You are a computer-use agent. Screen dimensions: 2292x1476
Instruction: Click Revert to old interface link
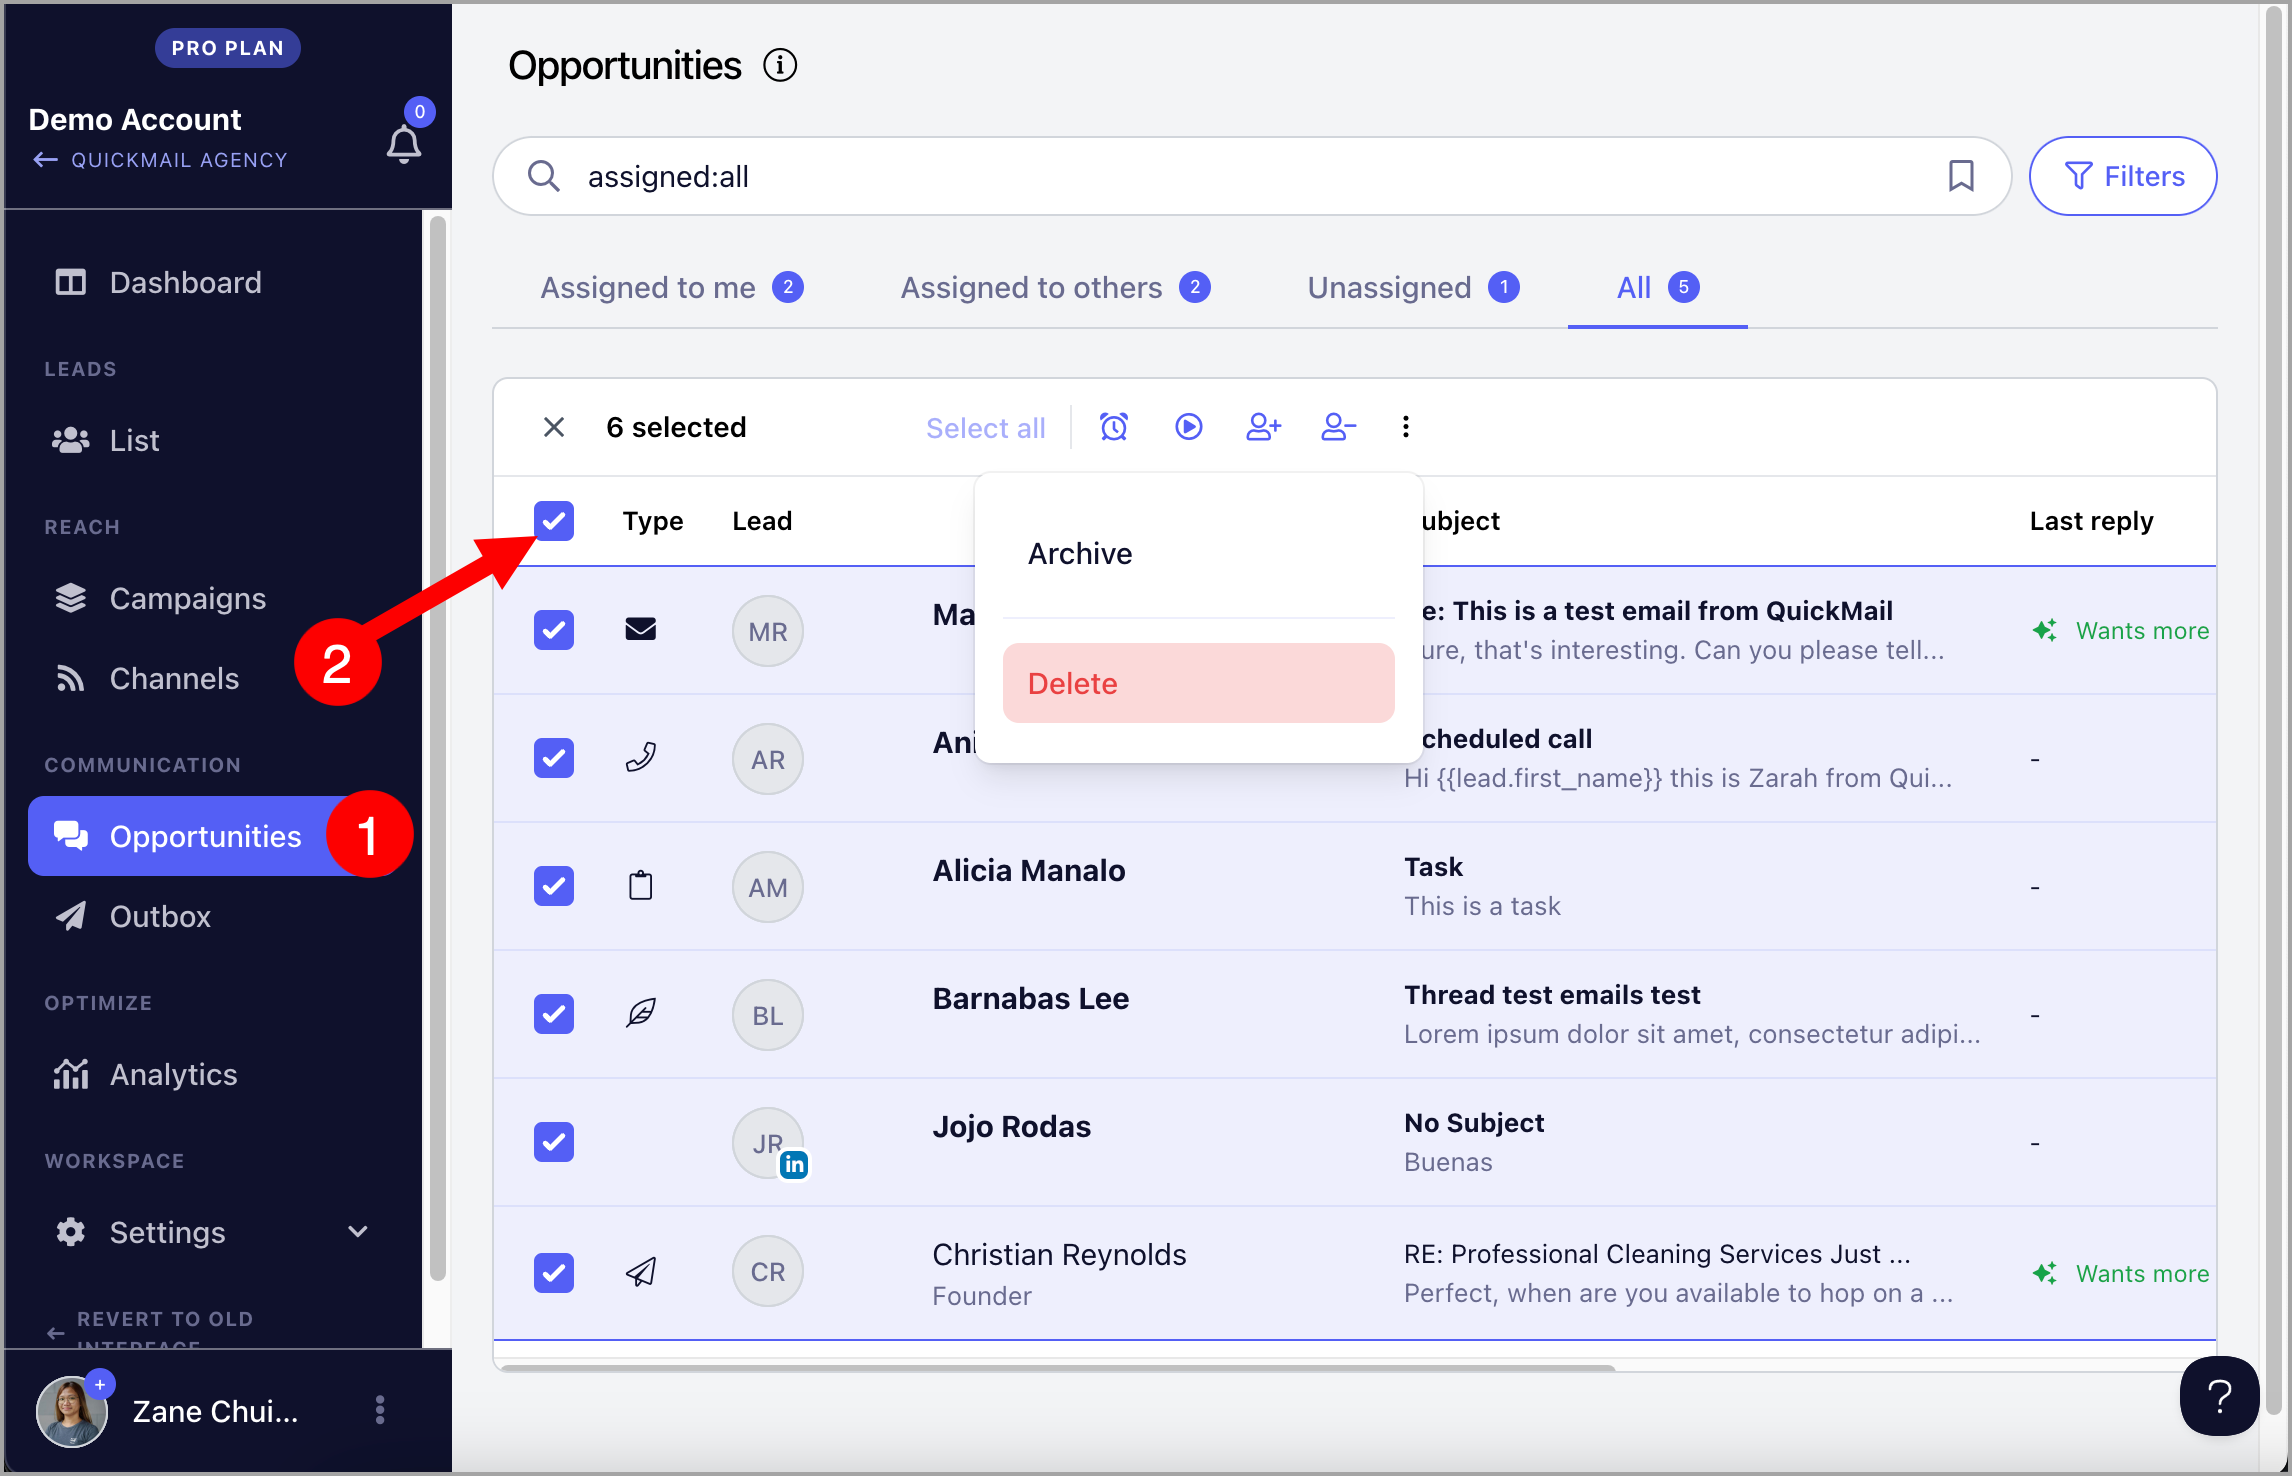[x=152, y=1330]
